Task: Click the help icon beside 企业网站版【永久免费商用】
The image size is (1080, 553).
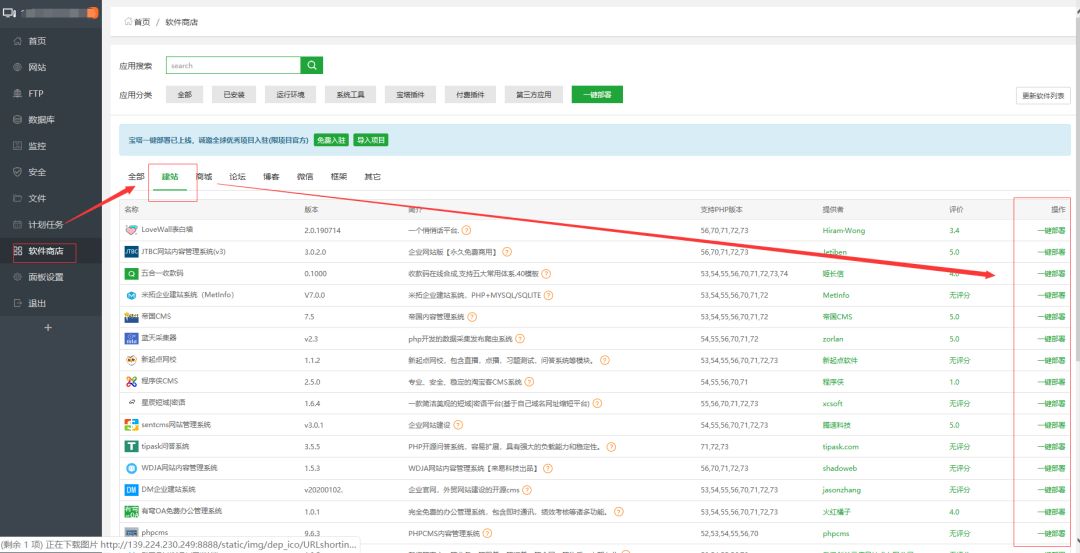Action: click(x=507, y=252)
